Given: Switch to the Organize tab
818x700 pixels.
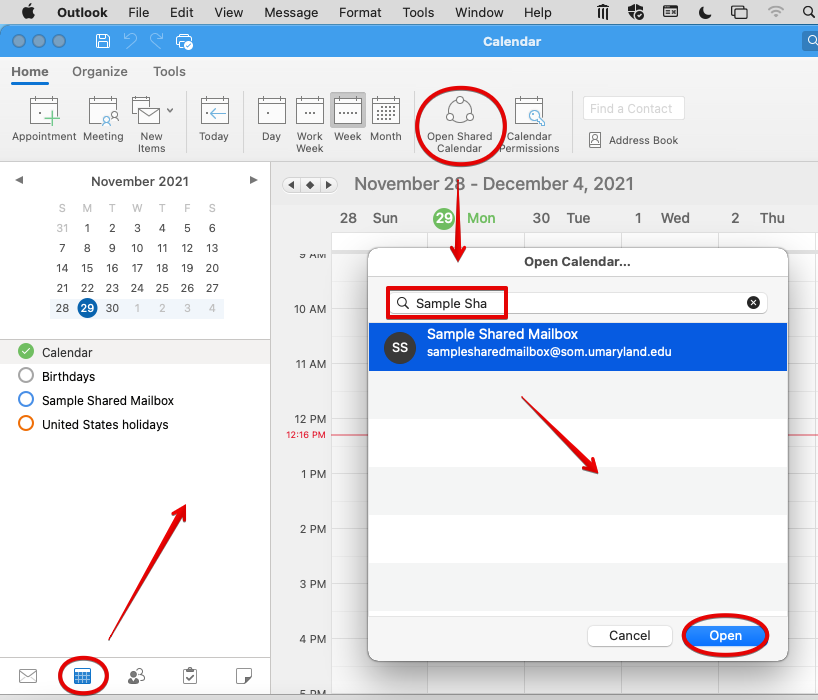Looking at the screenshot, I should click(100, 71).
